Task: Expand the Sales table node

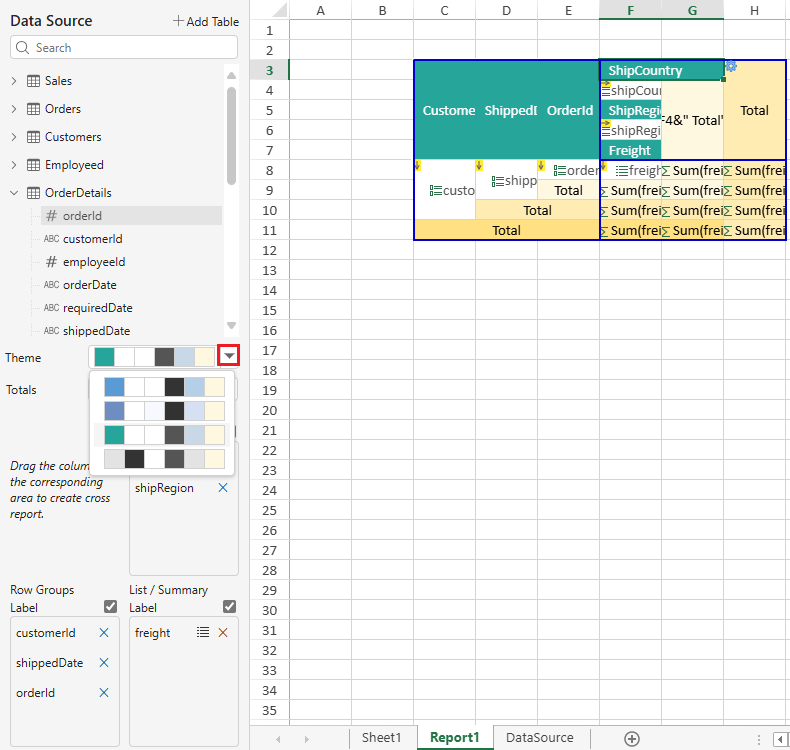Action: [14, 81]
